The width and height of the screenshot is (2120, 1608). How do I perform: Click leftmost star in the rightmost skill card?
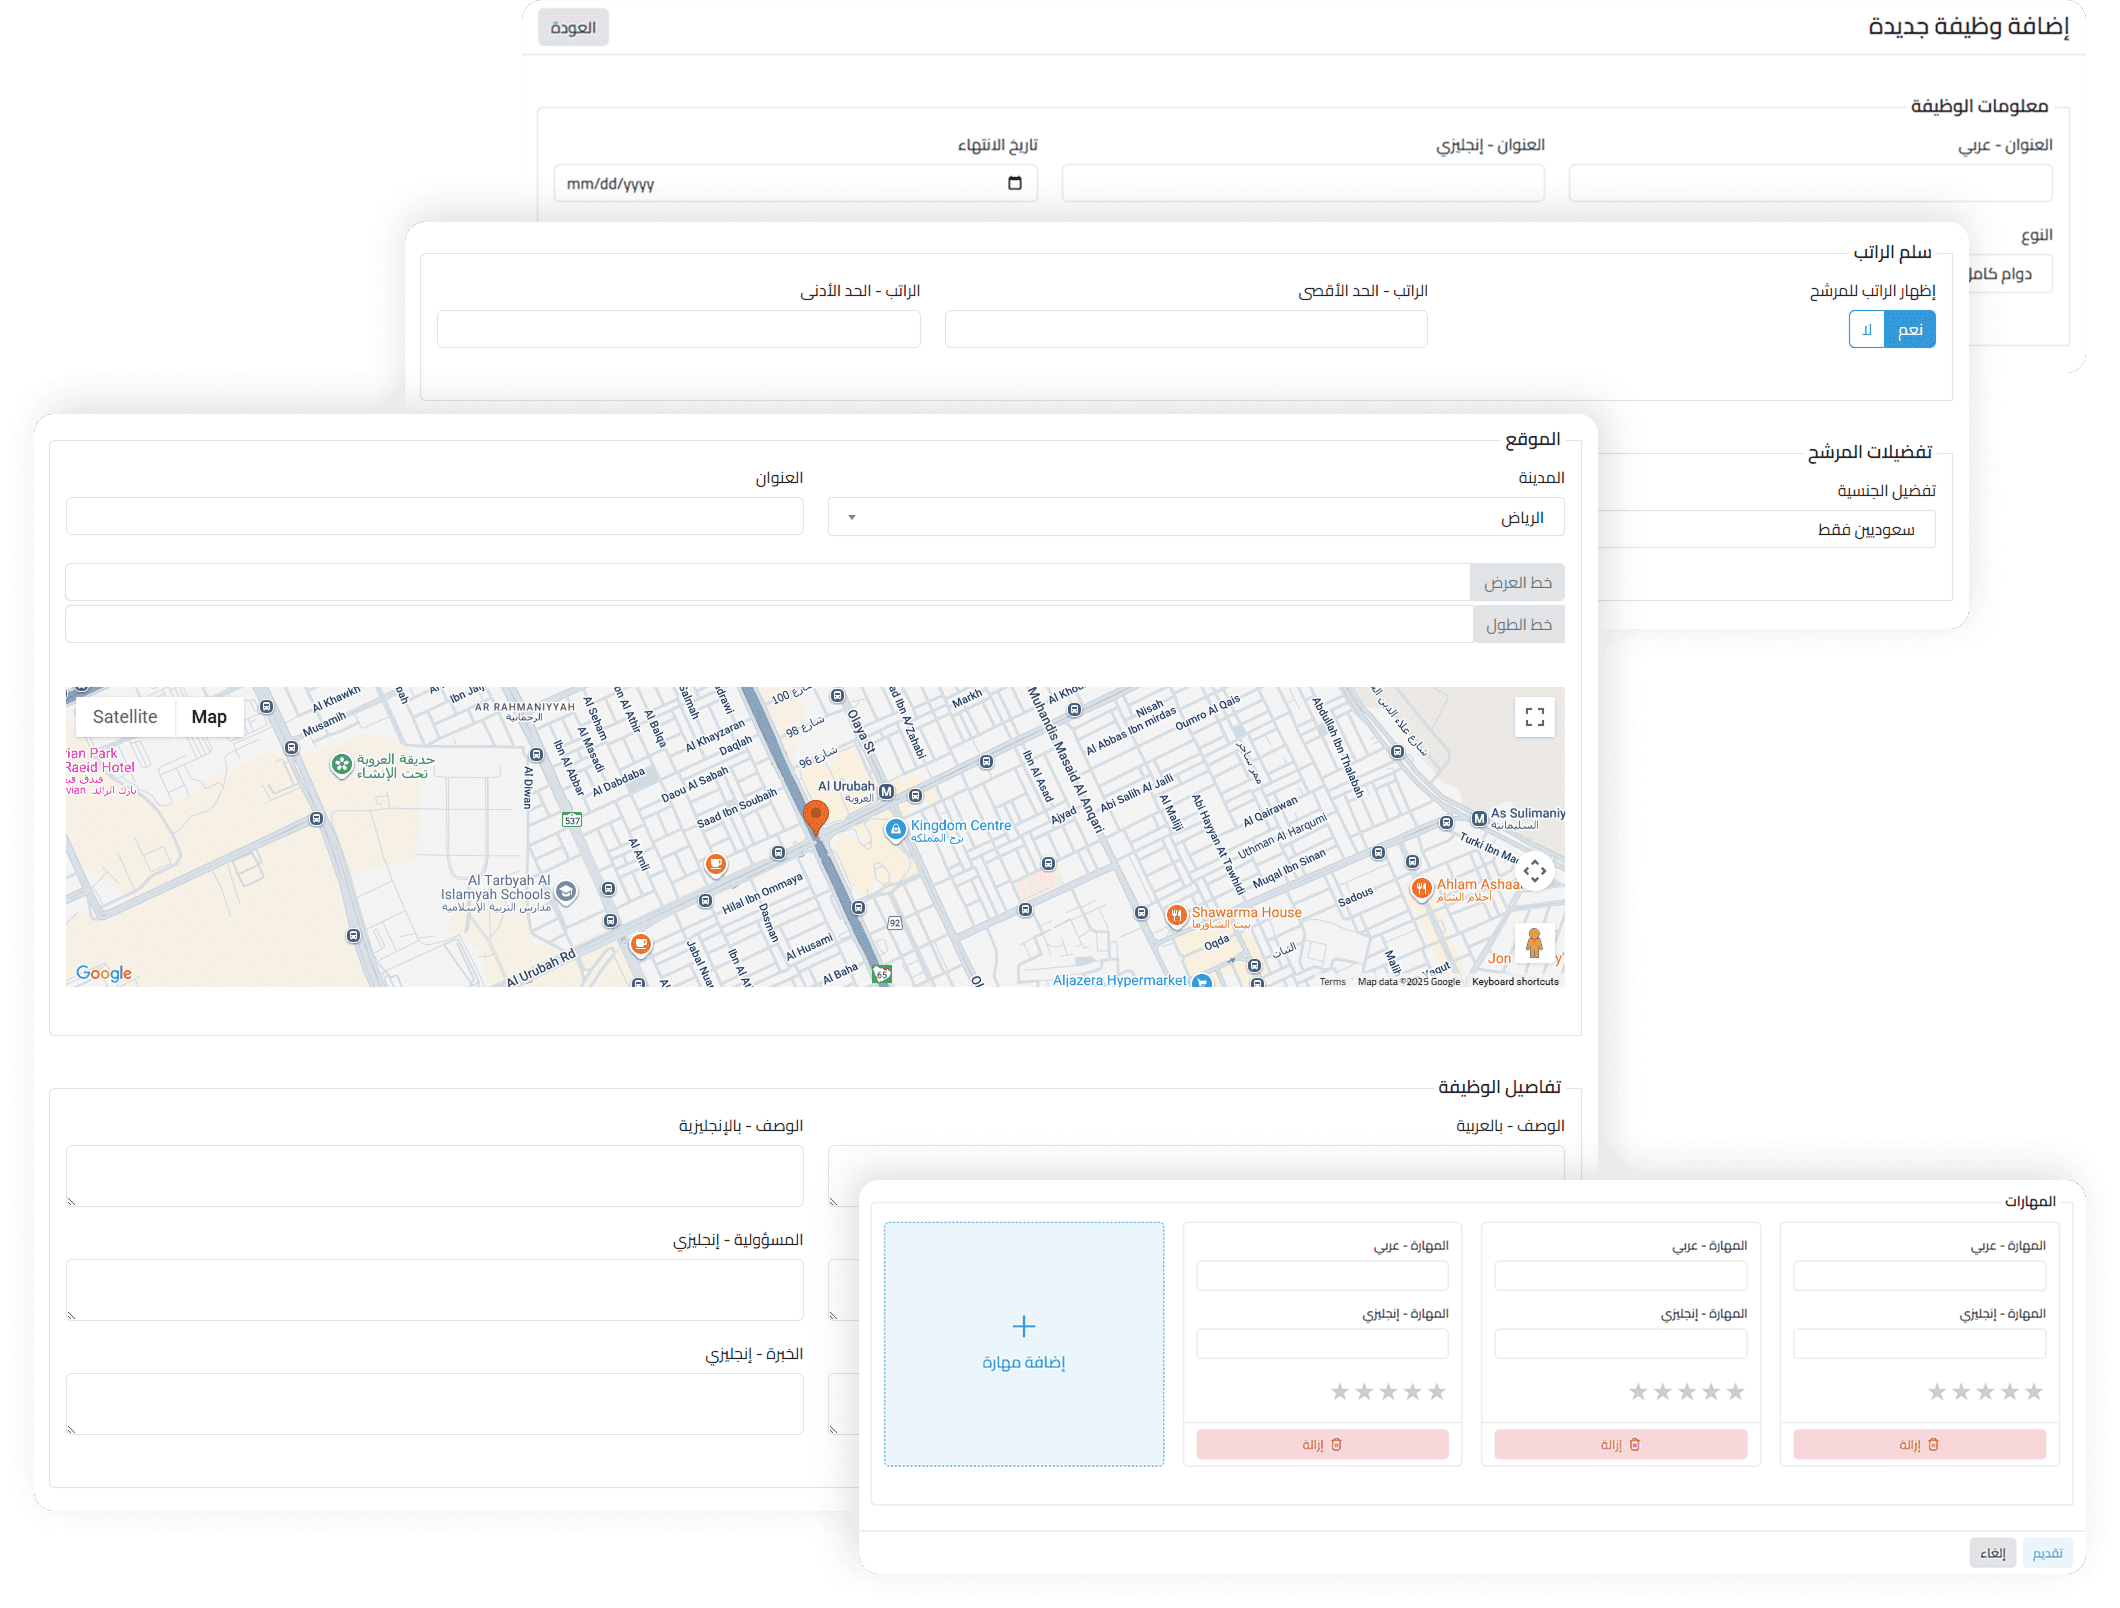click(1937, 1392)
